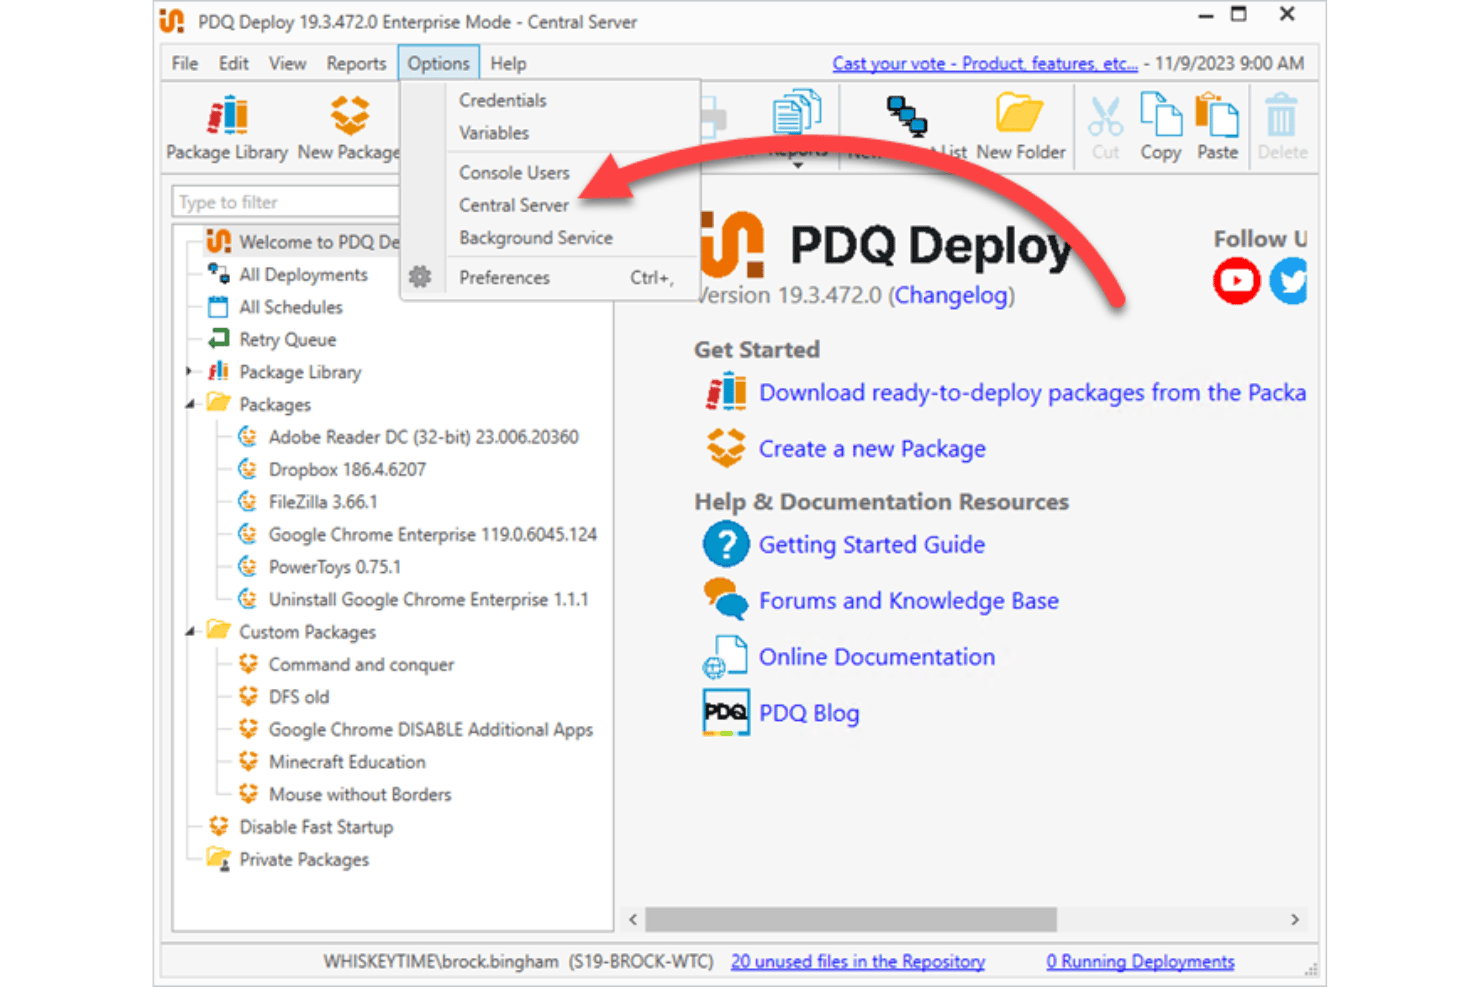Open the View menu
1480x987 pixels.
(287, 63)
